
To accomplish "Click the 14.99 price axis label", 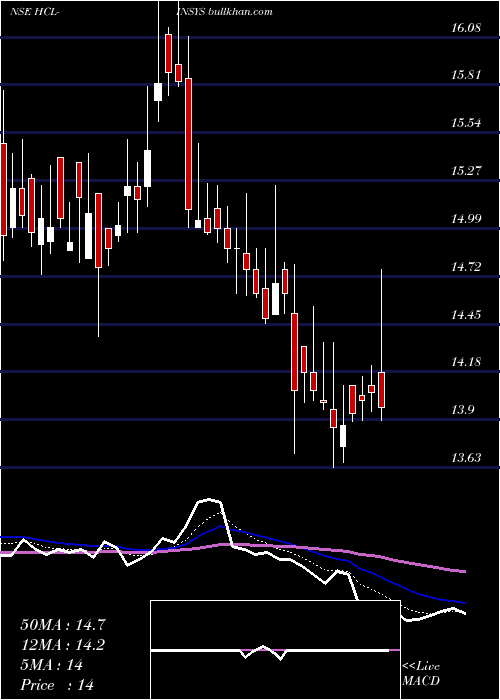I will point(466,219).
